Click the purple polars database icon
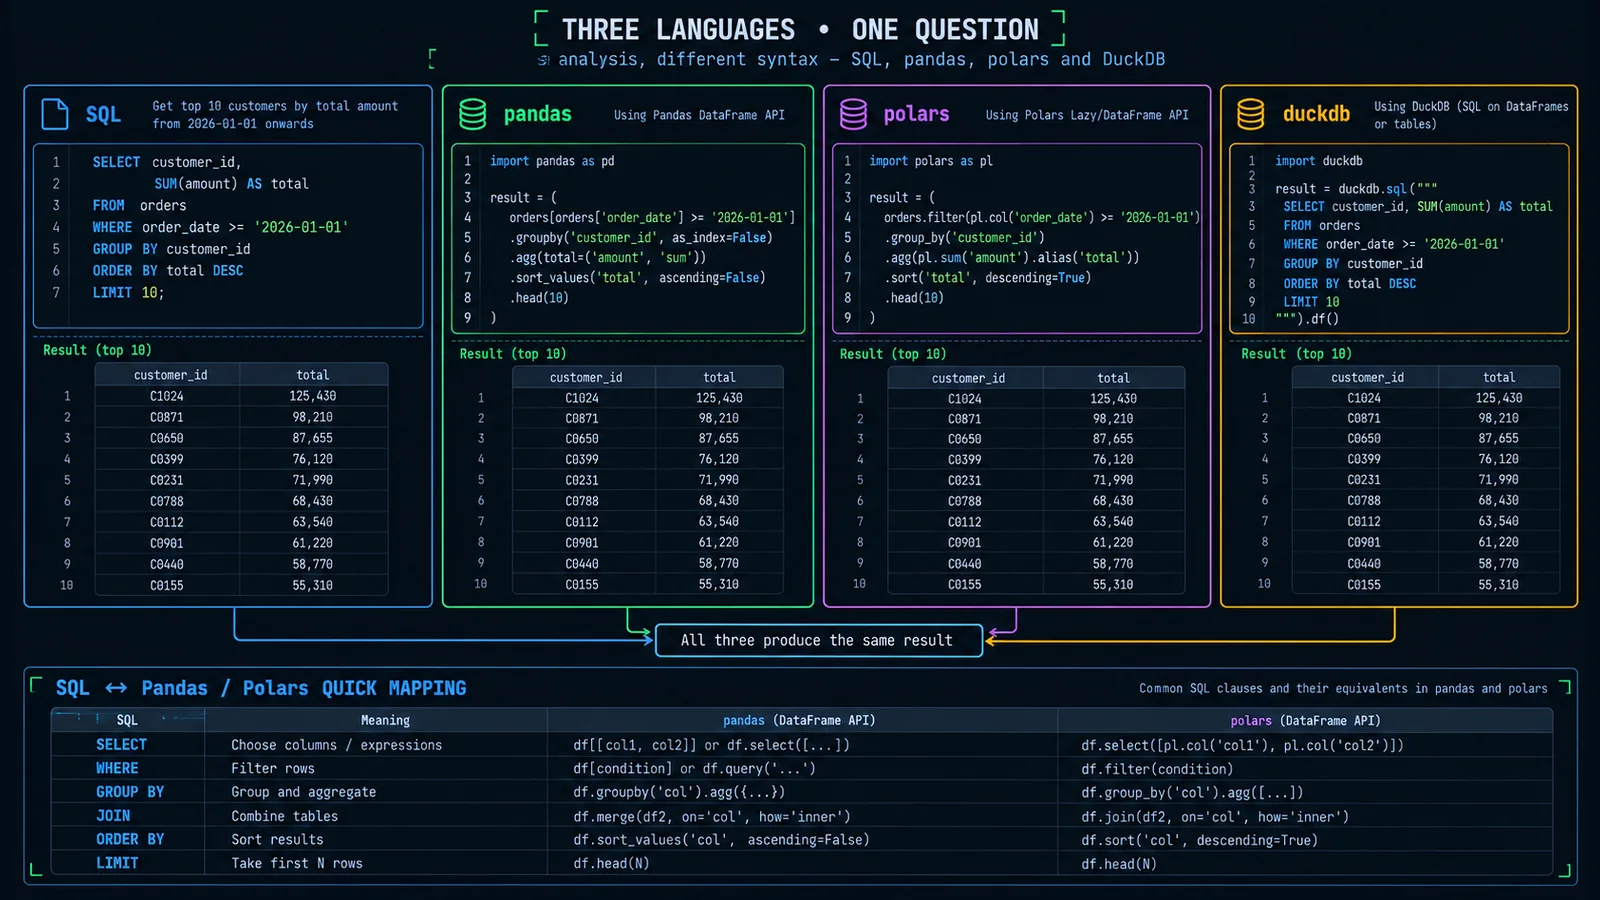 [853, 114]
